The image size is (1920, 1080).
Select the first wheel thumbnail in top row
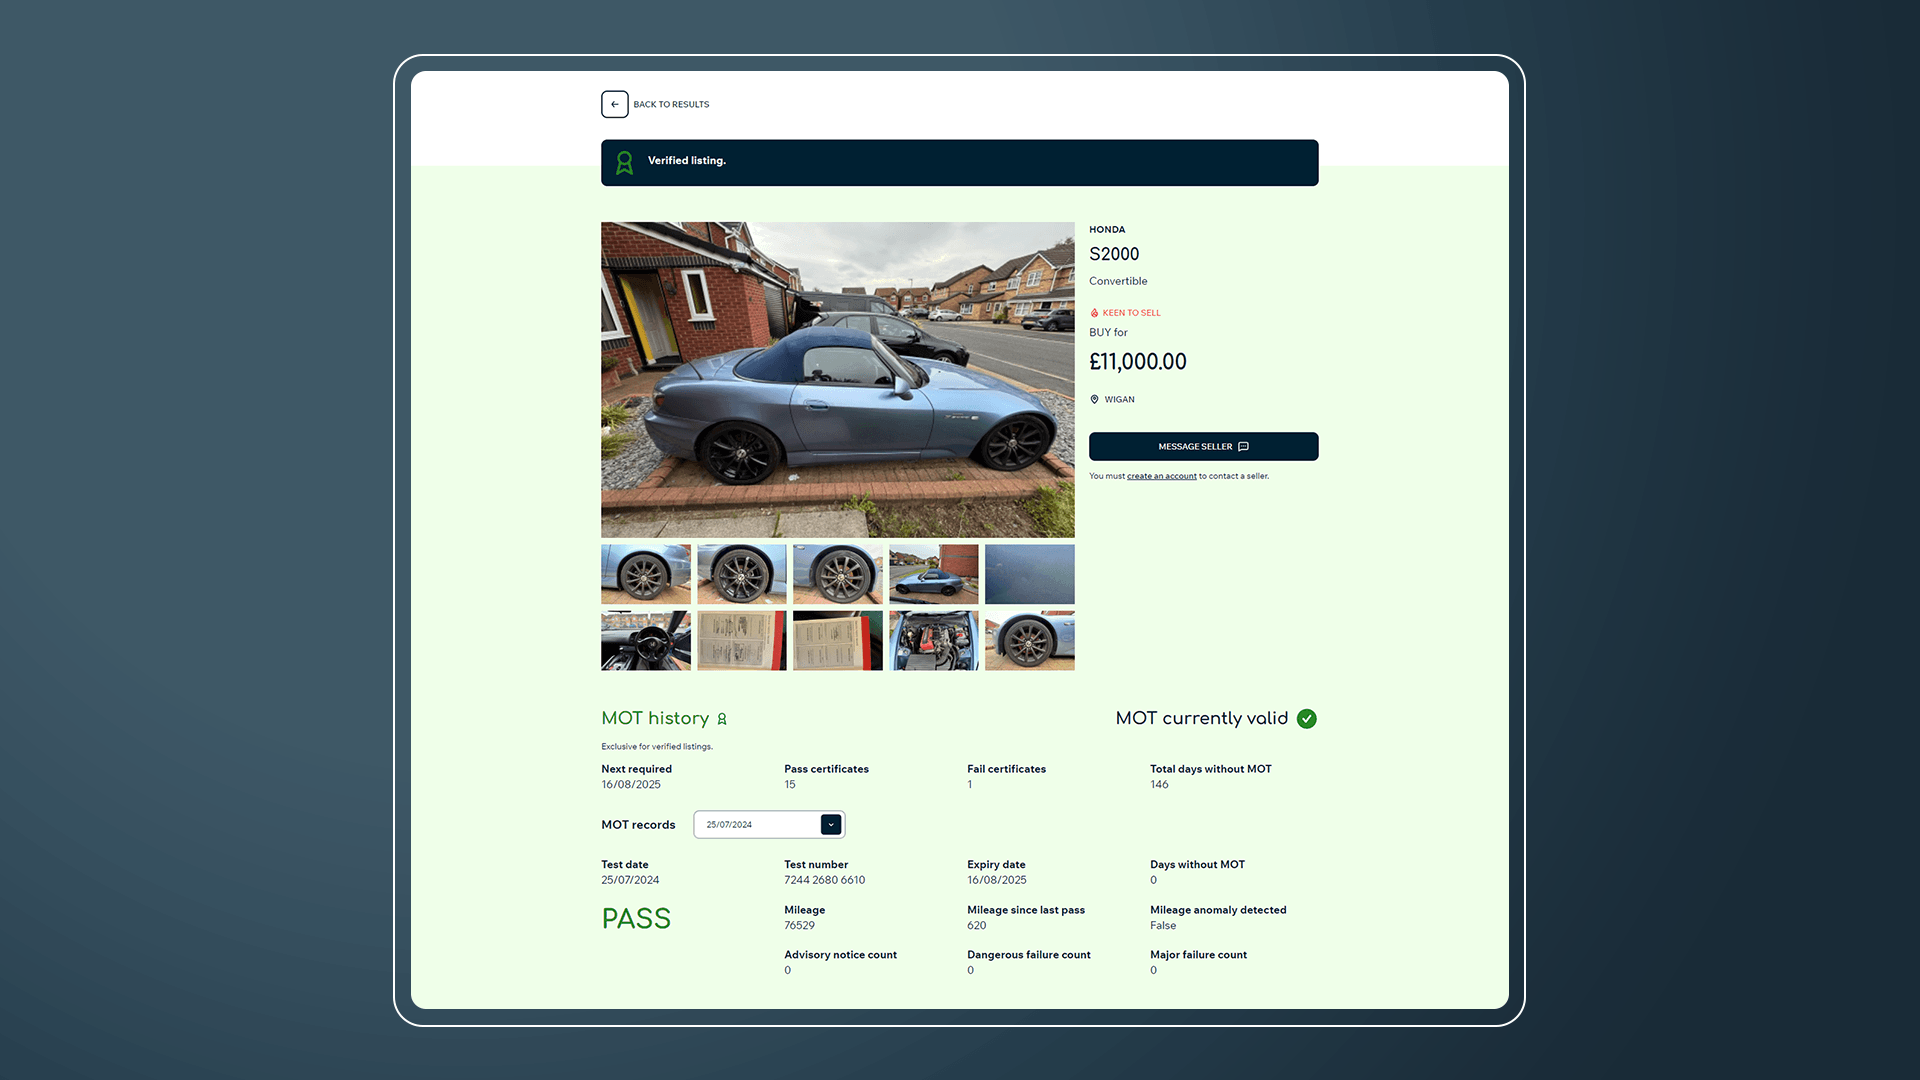(646, 574)
